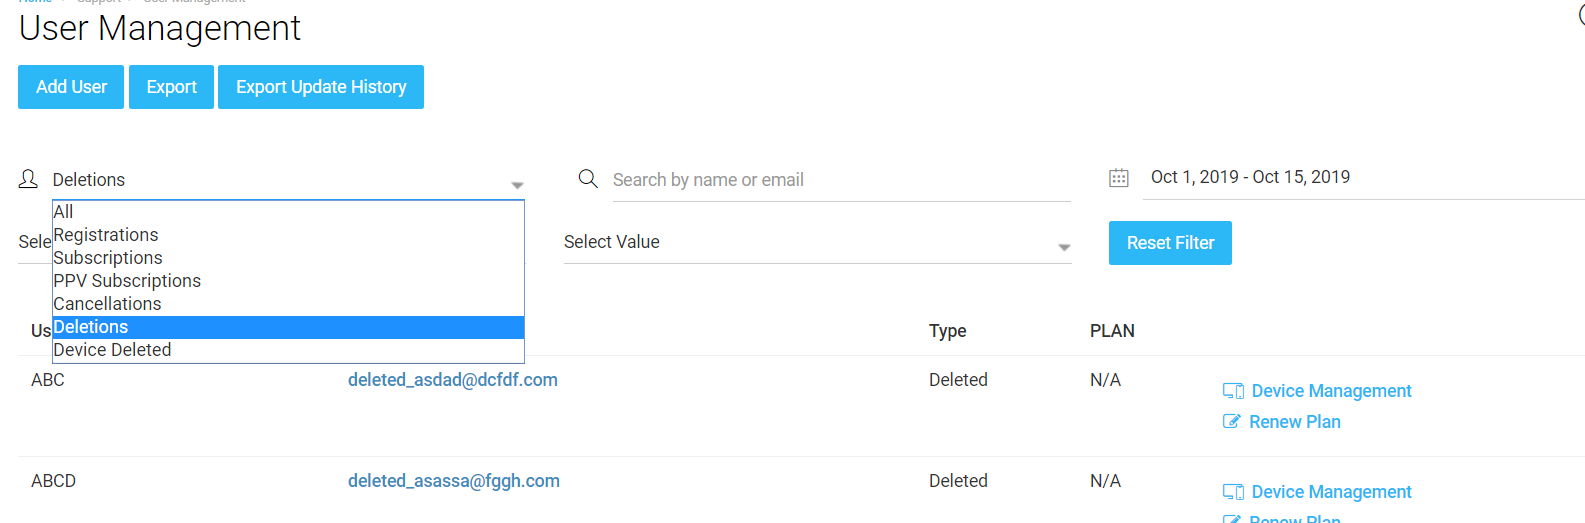Collapse the Deletions dropdown arrow
The height and width of the screenshot is (523, 1585).
(517, 185)
